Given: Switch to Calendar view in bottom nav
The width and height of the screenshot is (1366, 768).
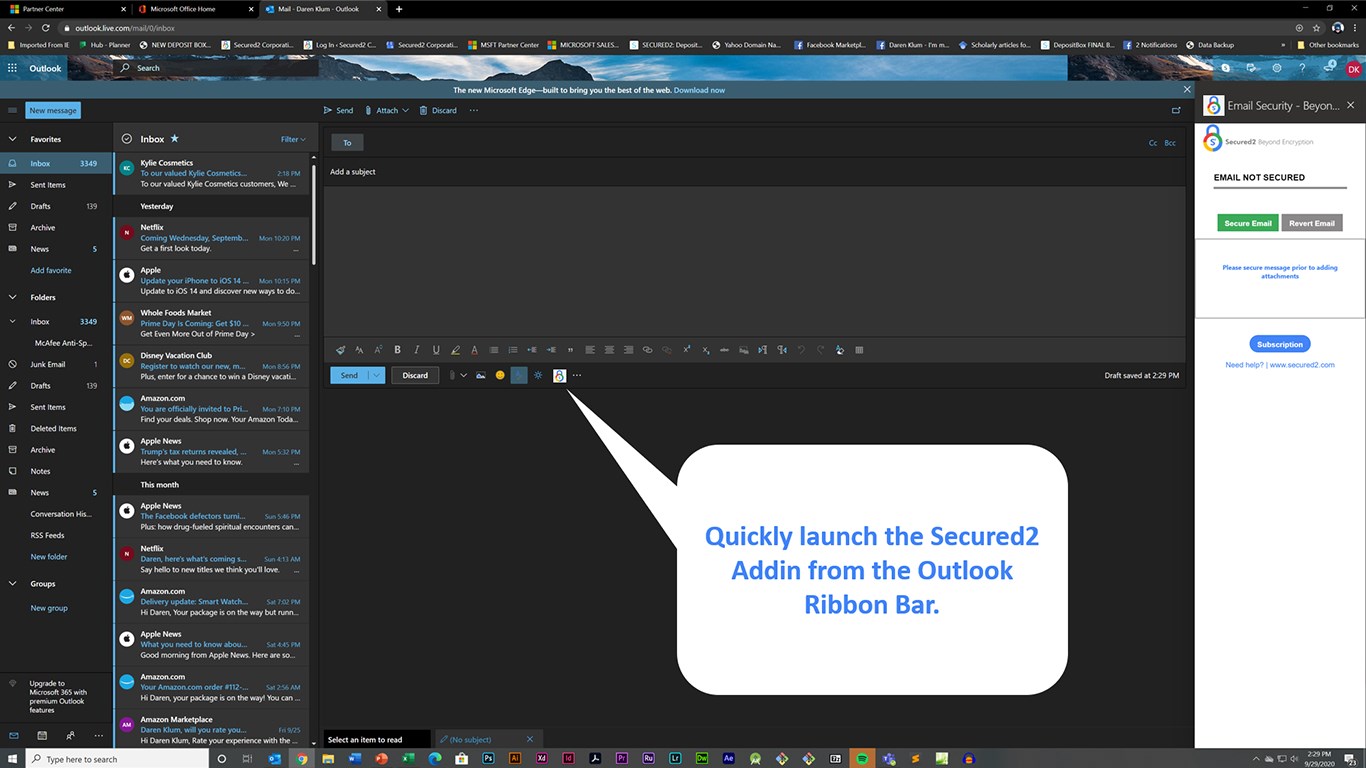Looking at the screenshot, I should tap(42, 735).
